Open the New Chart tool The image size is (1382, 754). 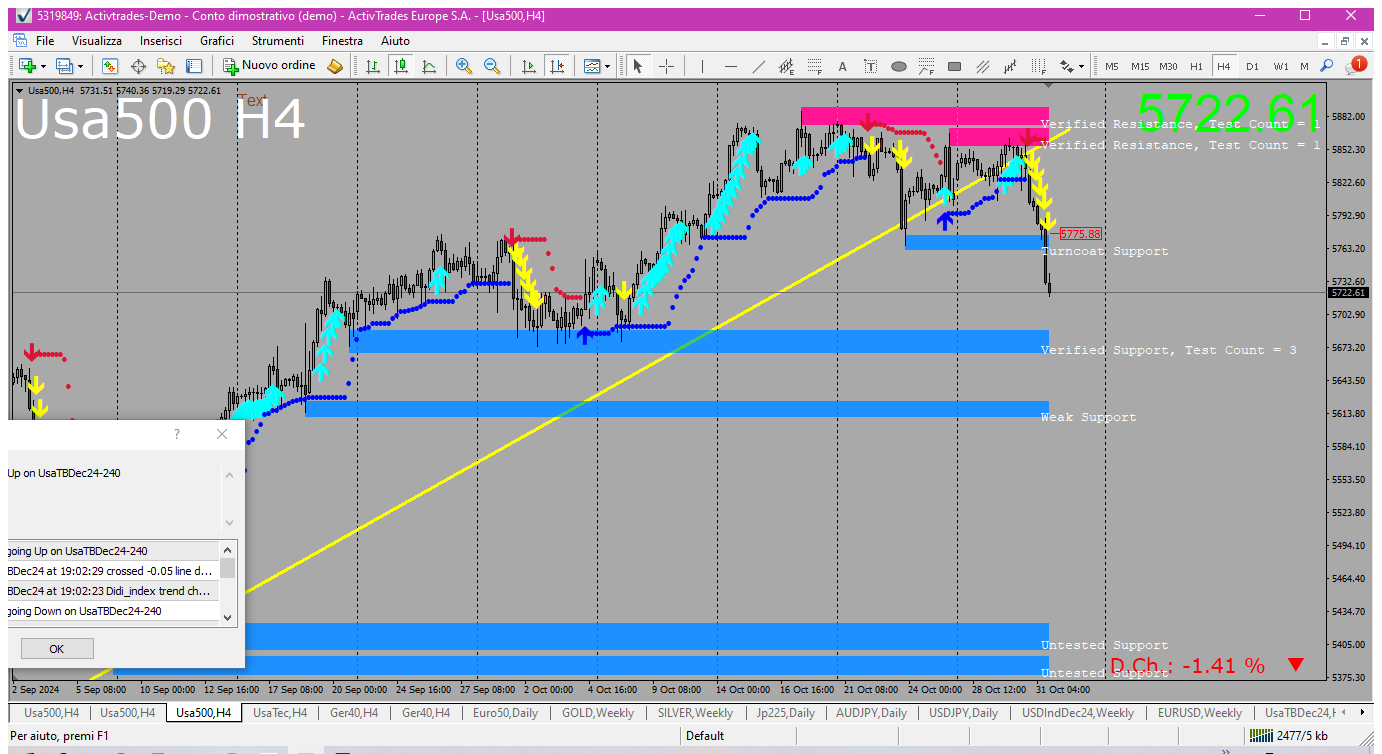[27, 66]
